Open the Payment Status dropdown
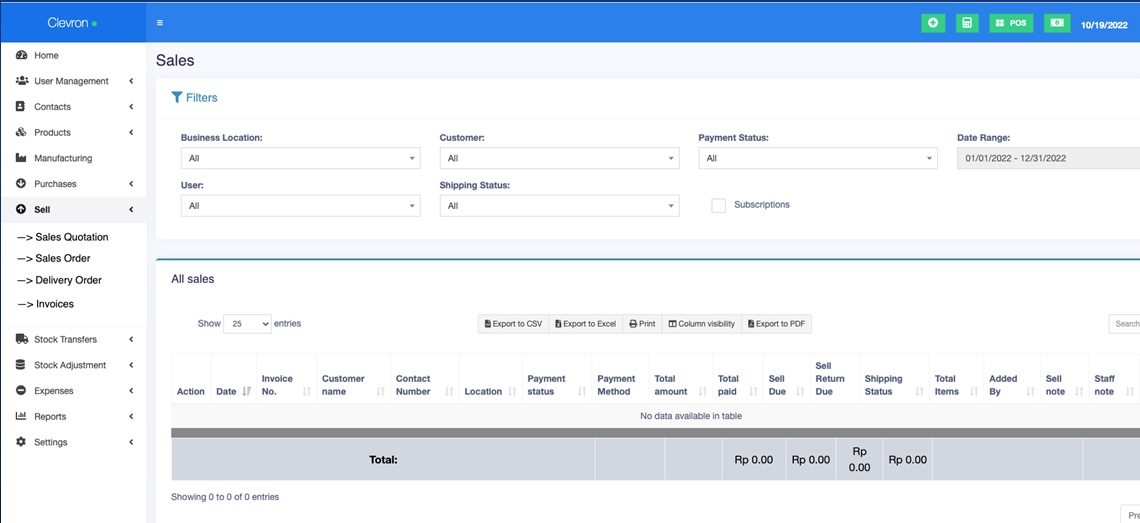The width and height of the screenshot is (1140, 523). (x=817, y=158)
